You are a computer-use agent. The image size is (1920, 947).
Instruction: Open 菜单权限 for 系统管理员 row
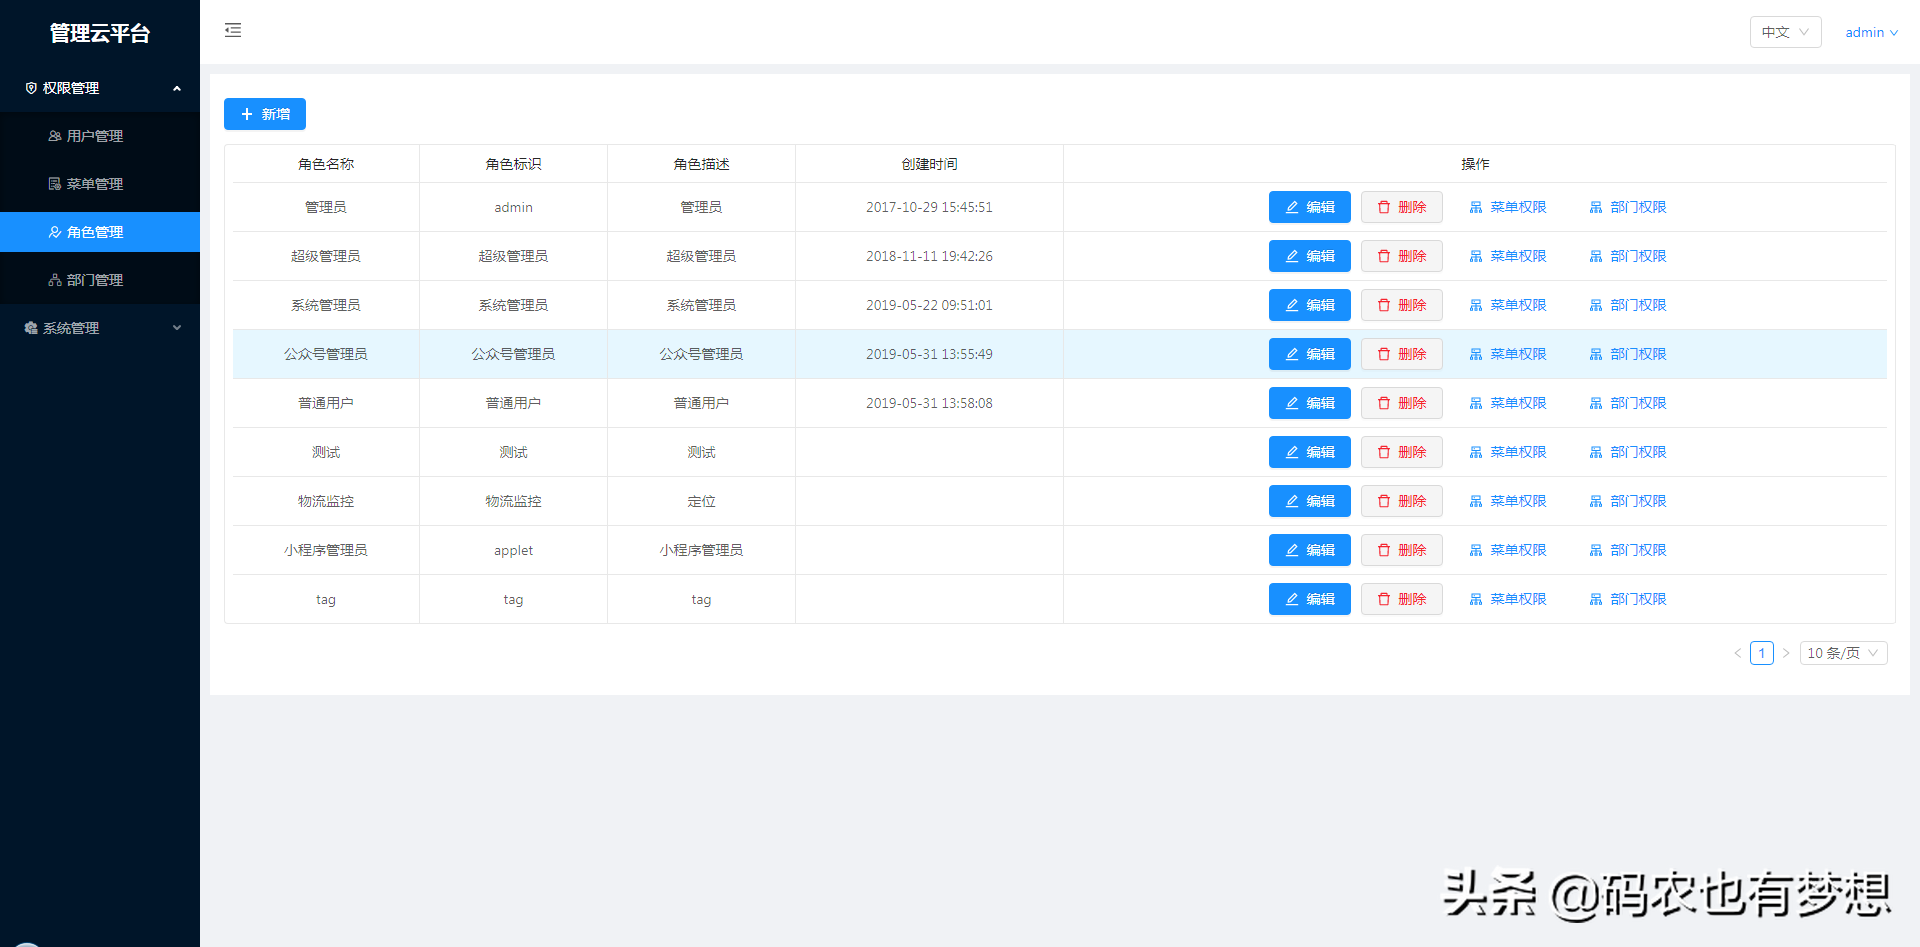(x=1508, y=305)
